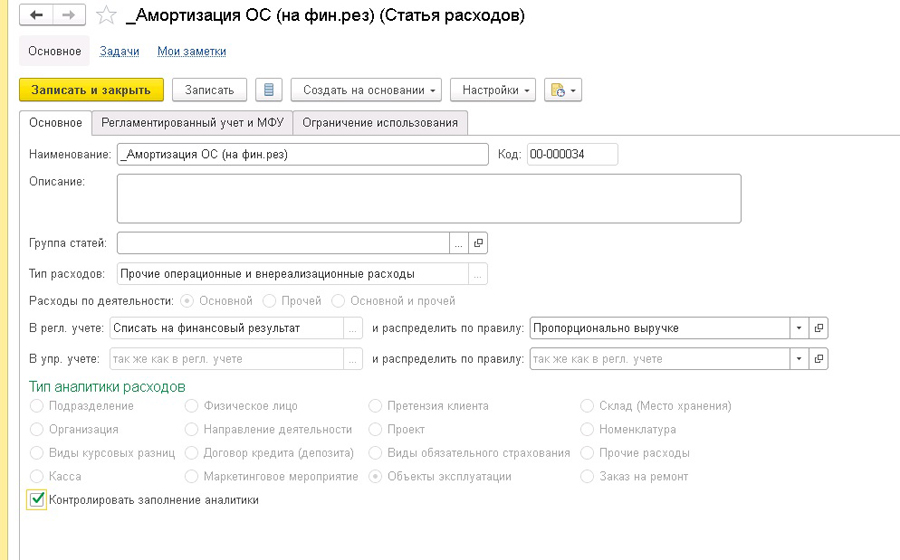Viewport: 900px width, 560px height.
Task: Select Основной activity radio button
Action: pos(187,301)
